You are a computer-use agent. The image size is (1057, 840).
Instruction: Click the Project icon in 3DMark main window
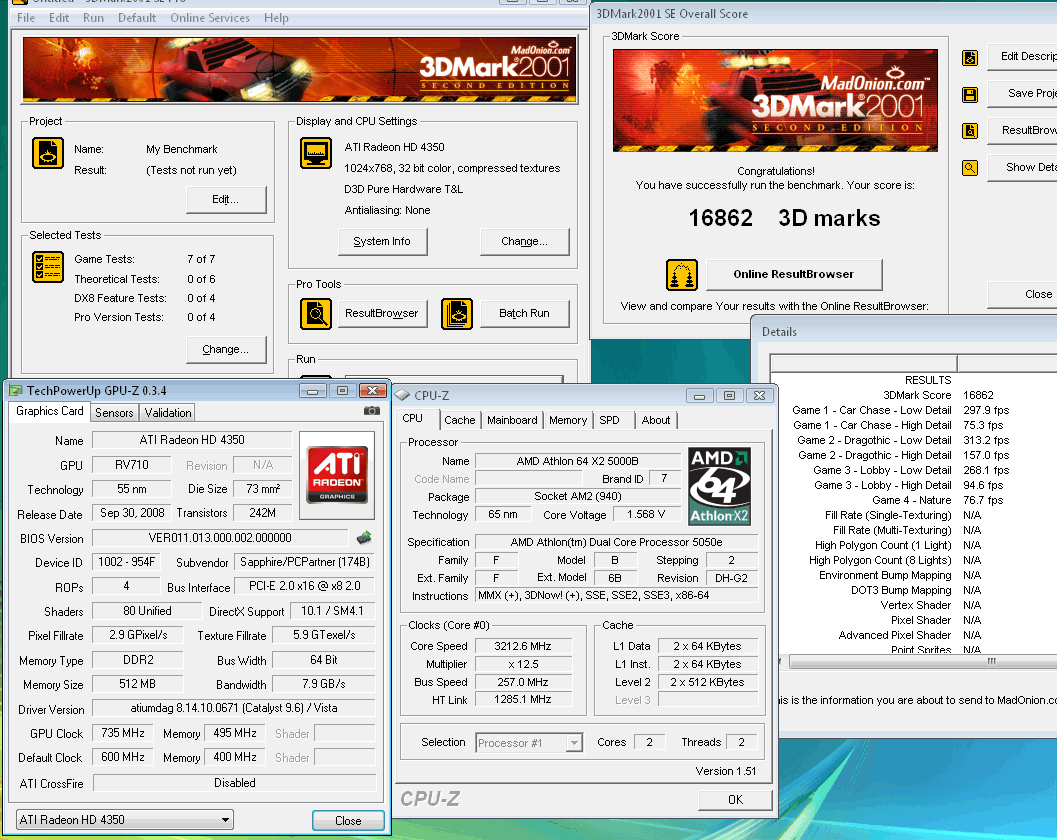[x=48, y=153]
